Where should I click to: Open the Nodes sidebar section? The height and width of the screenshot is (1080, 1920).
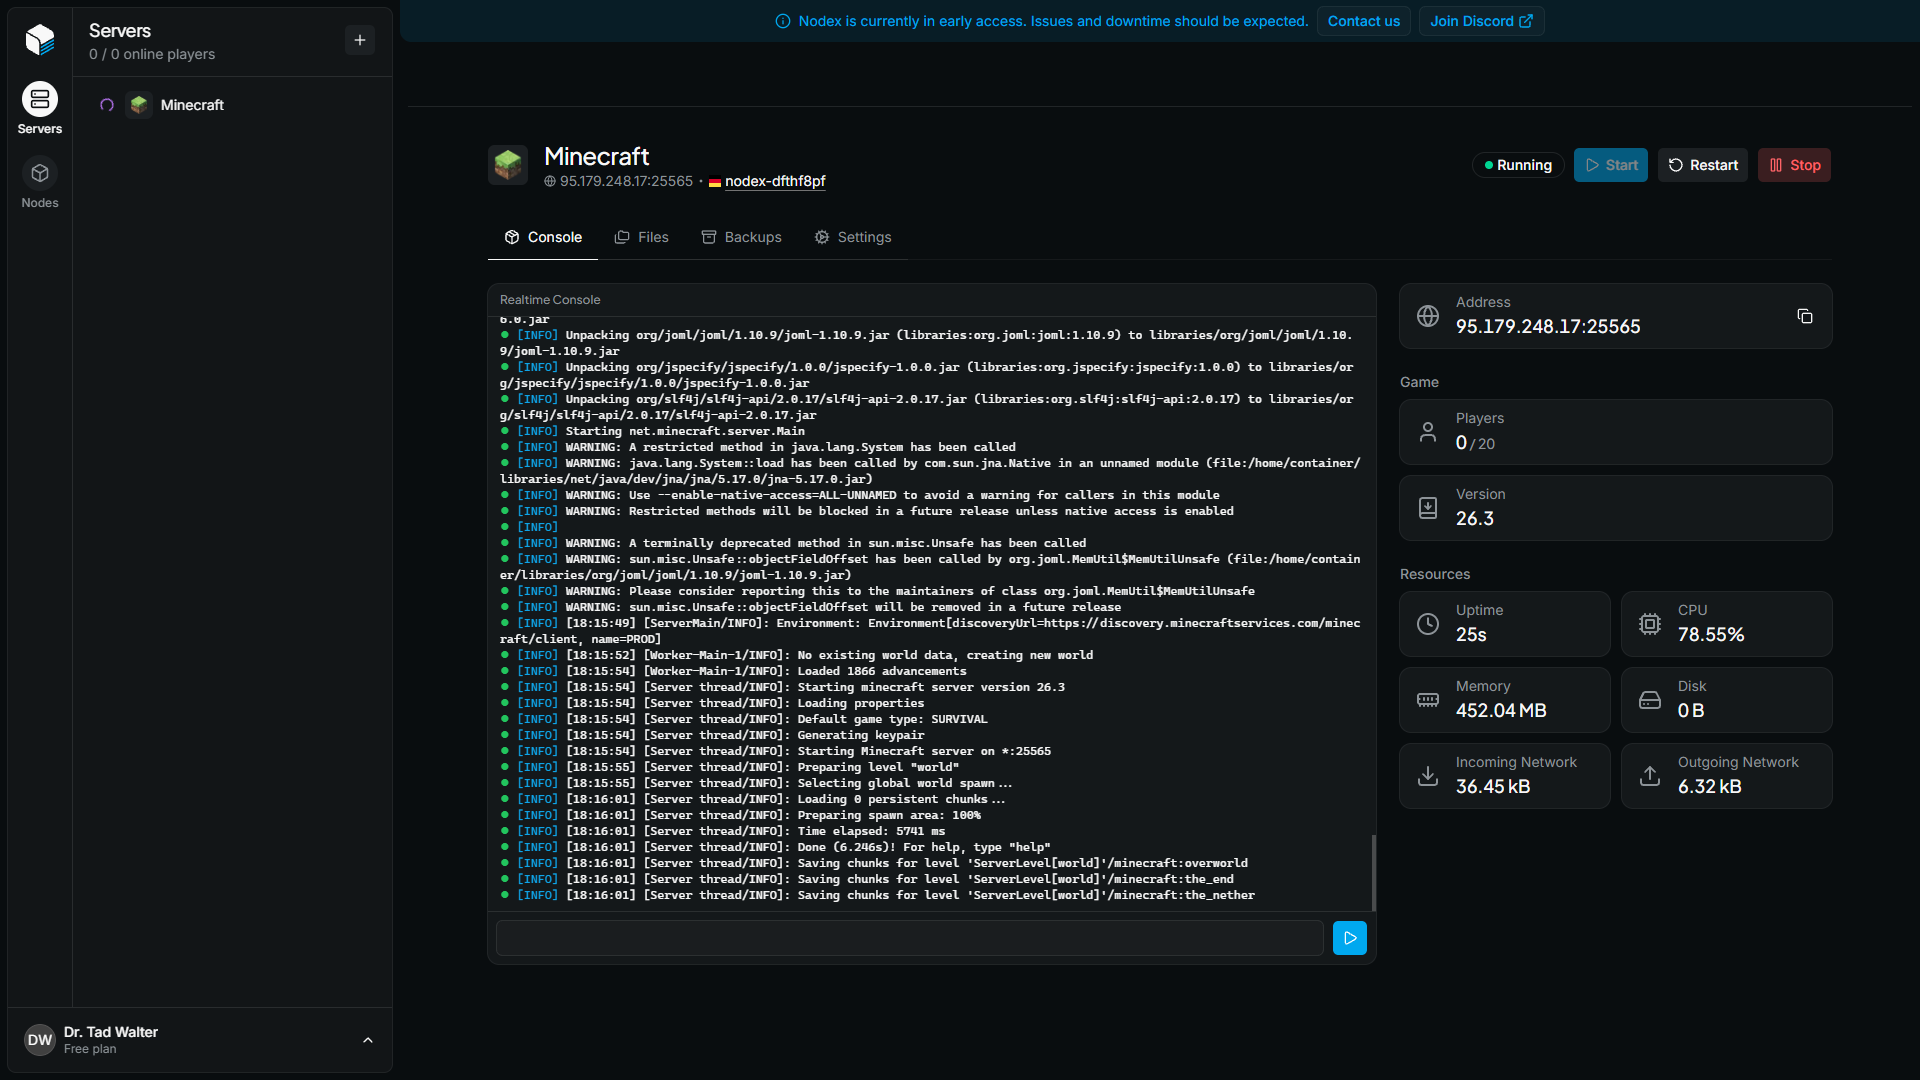coord(40,184)
